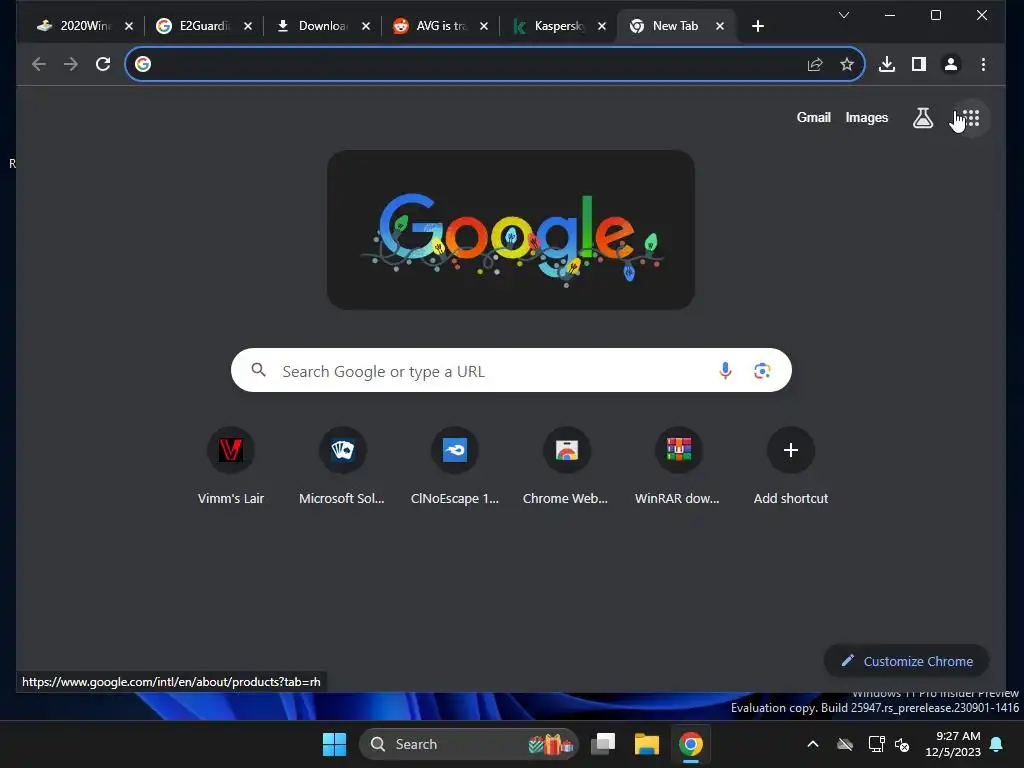Open the Google apps grid

point(970,118)
